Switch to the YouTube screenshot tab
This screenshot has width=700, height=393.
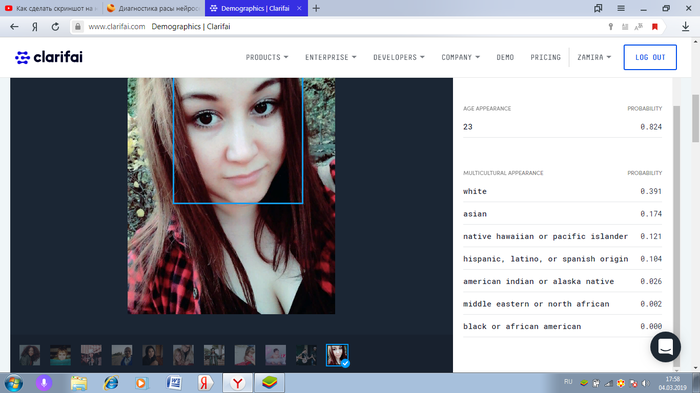[50, 8]
